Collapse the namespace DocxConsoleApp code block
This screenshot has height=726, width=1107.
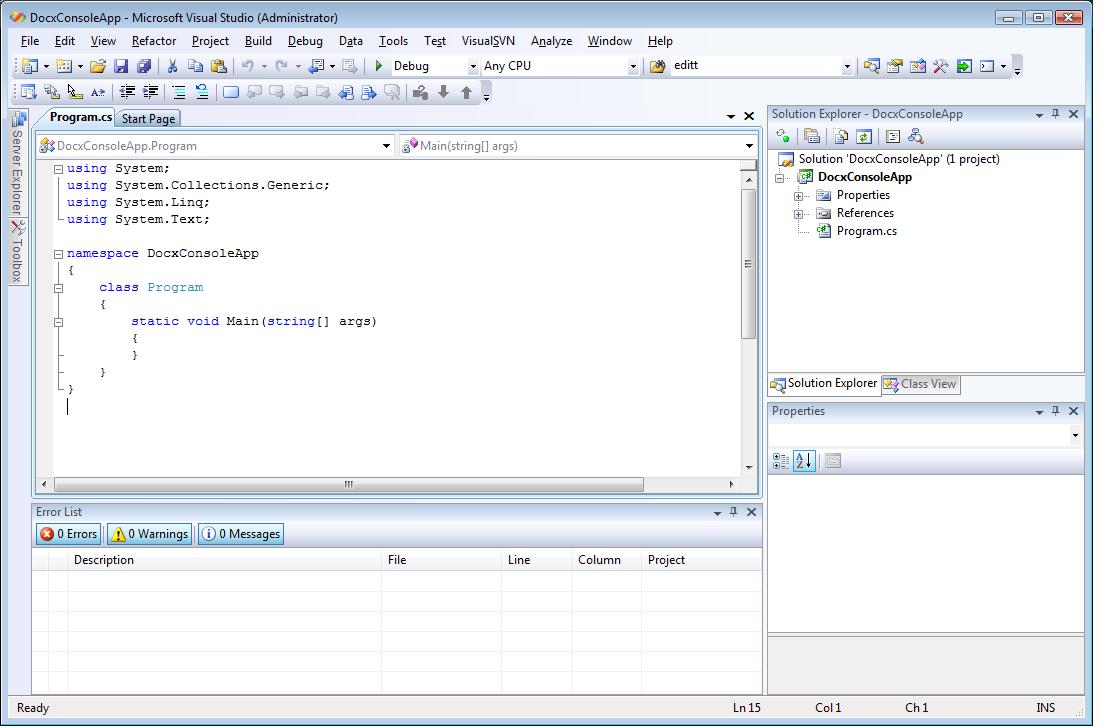click(x=59, y=254)
